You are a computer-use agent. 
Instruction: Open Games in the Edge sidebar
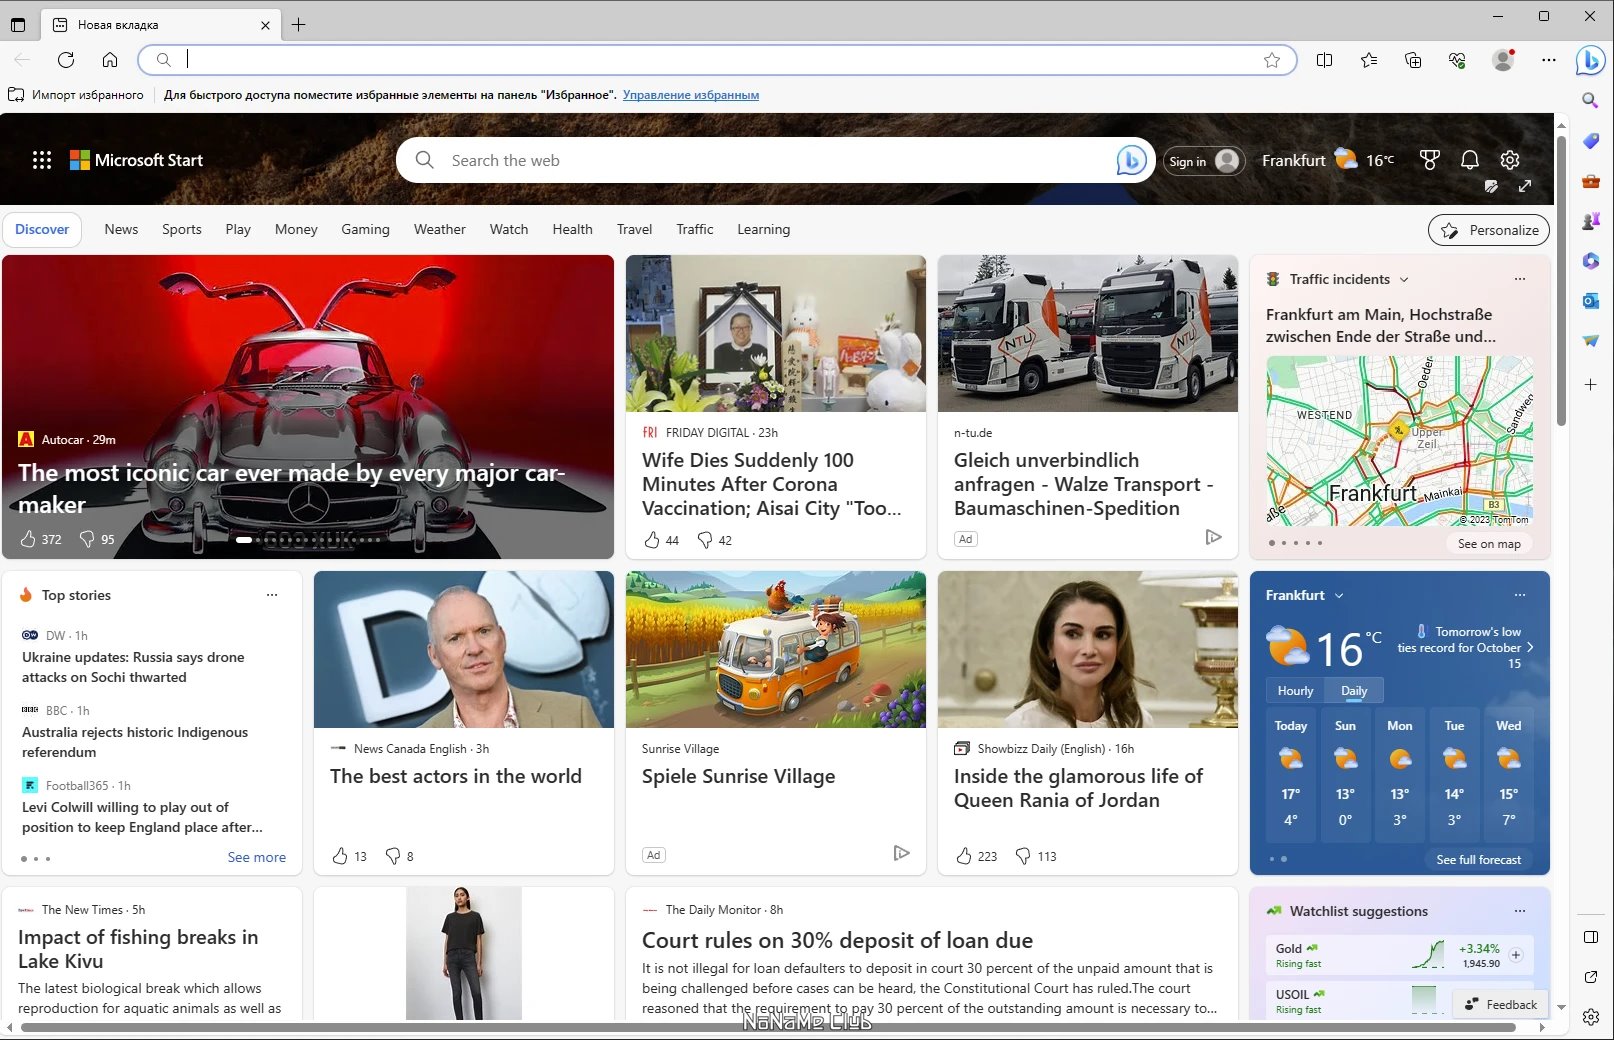[x=1590, y=221]
